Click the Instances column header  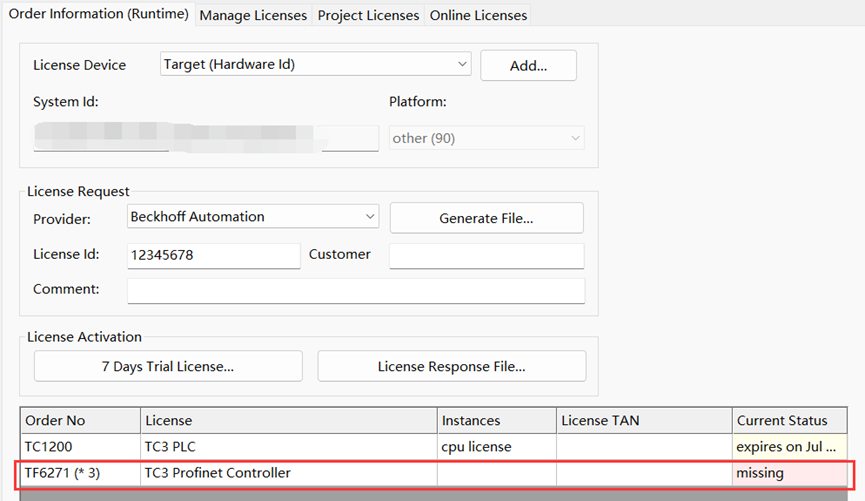coord(497,420)
